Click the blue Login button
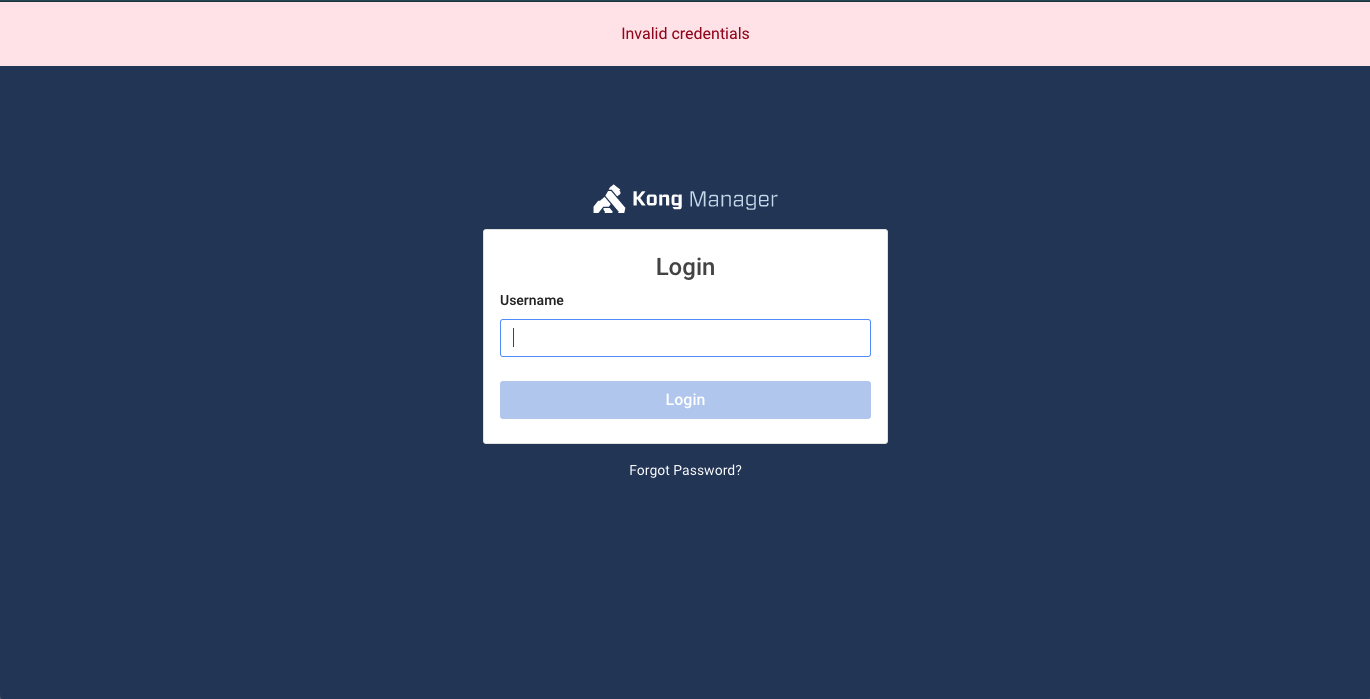Image resolution: width=1370 pixels, height=699 pixels. (685, 400)
